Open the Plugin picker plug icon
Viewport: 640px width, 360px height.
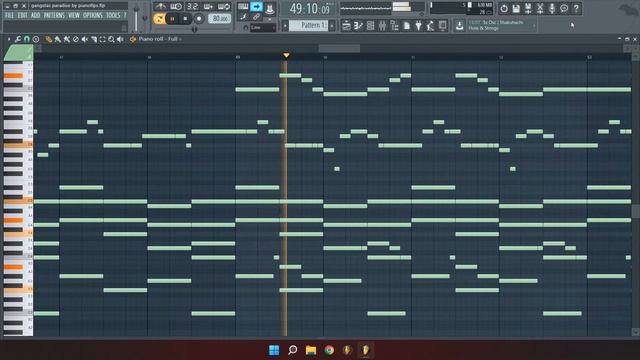[418, 26]
